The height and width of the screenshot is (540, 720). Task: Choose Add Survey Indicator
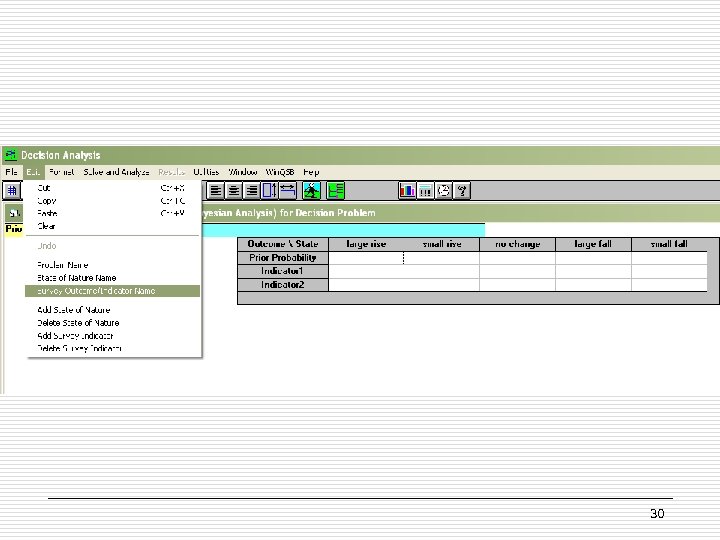[x=112, y=336]
